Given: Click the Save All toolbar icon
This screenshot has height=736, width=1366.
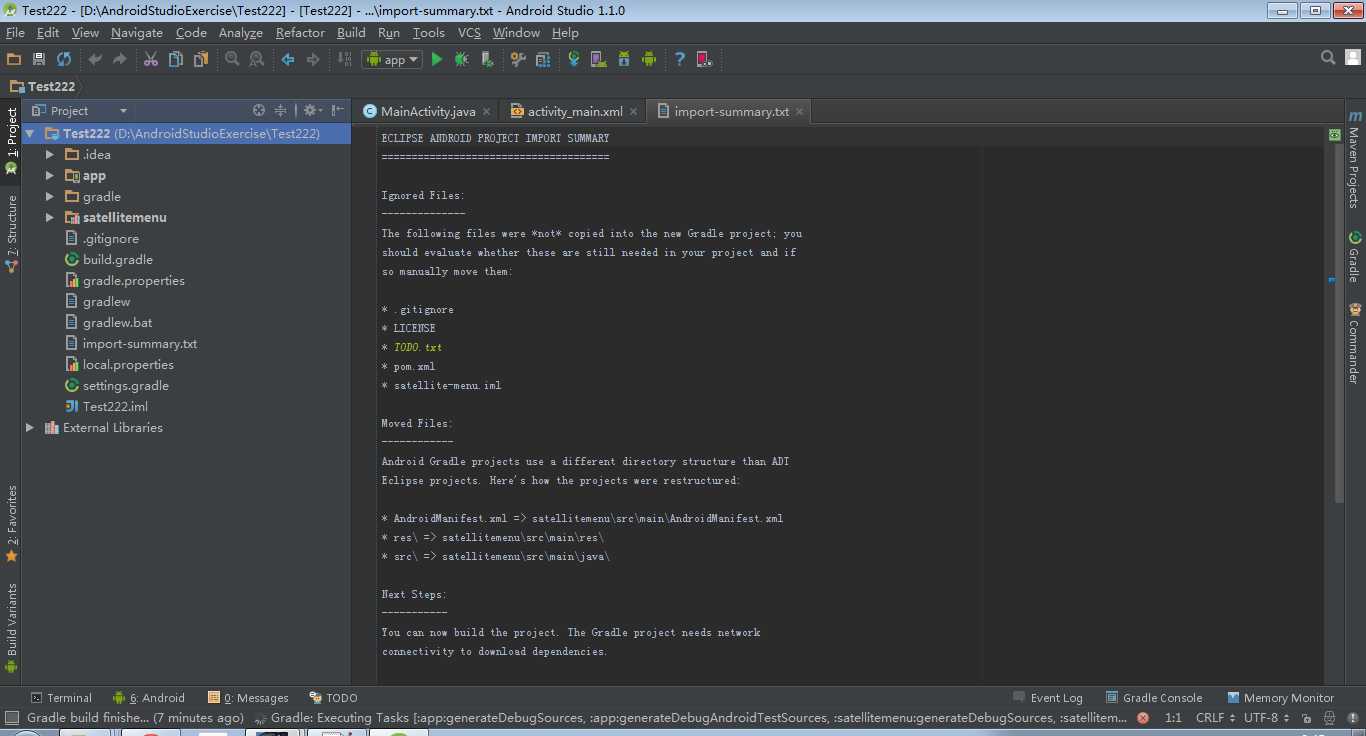Looking at the screenshot, I should [x=39, y=59].
